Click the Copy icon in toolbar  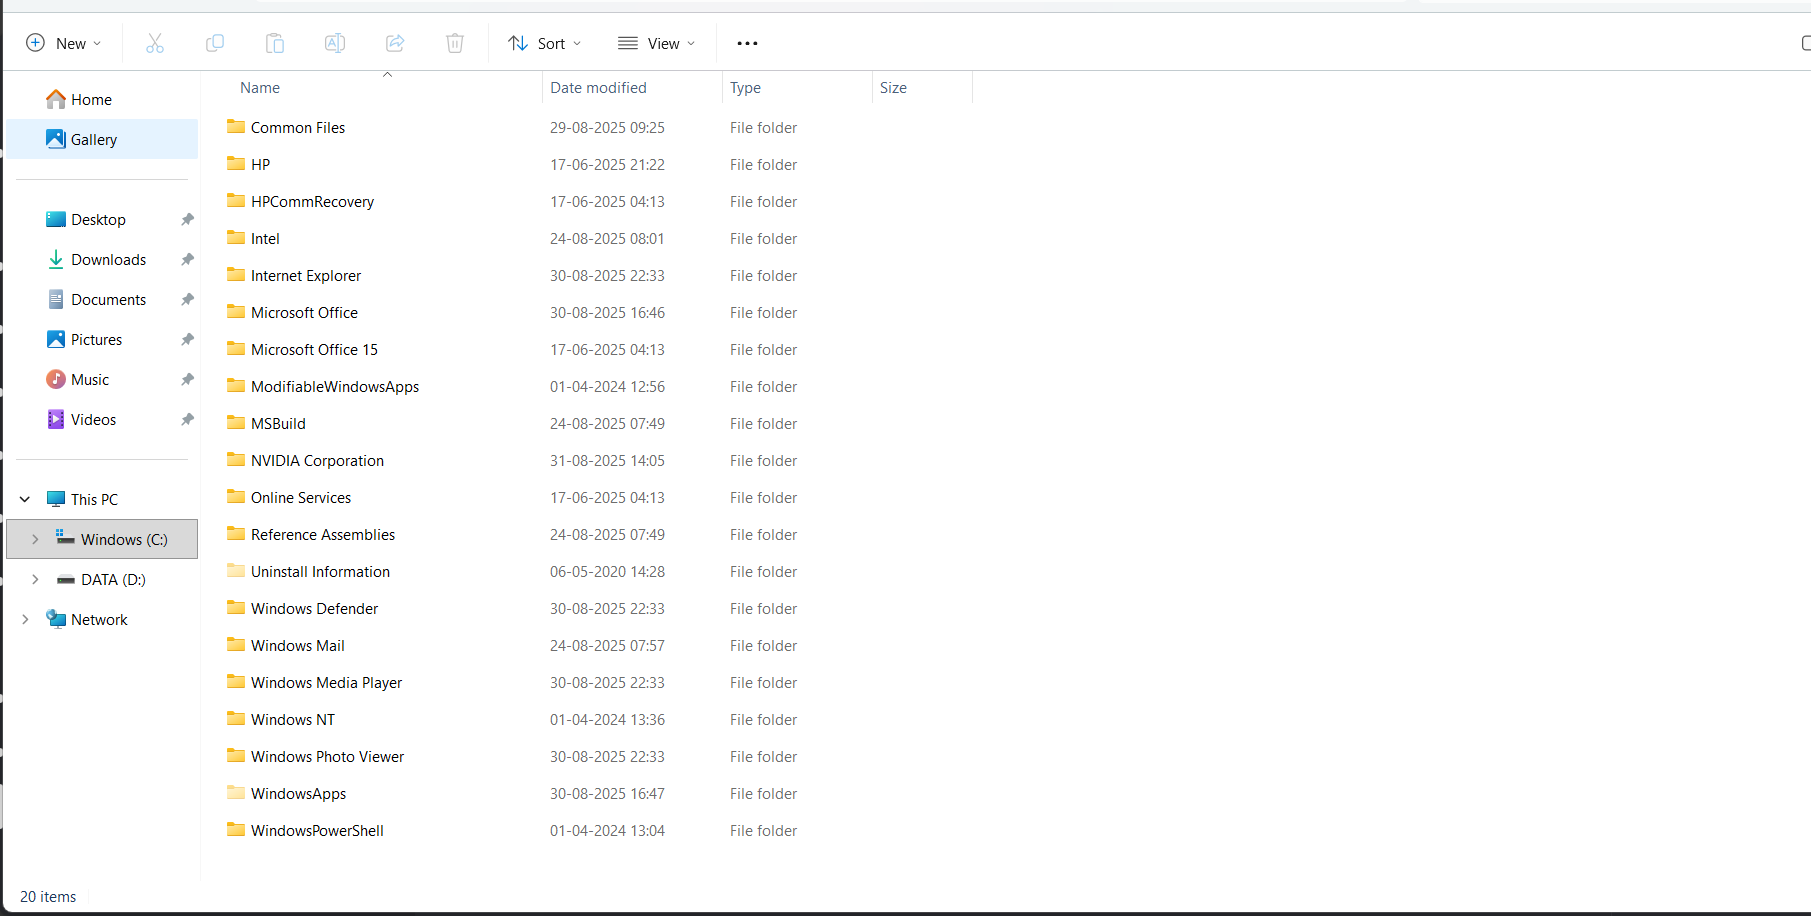click(215, 43)
